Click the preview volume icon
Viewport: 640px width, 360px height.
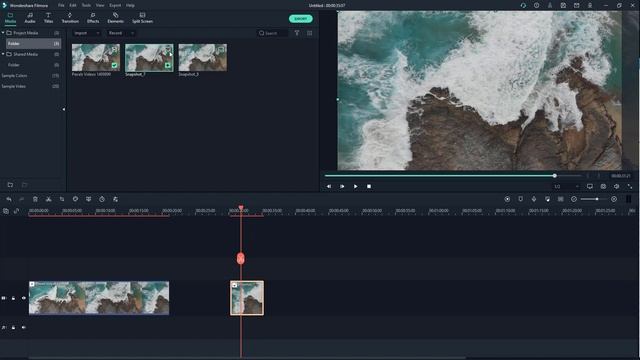617,187
